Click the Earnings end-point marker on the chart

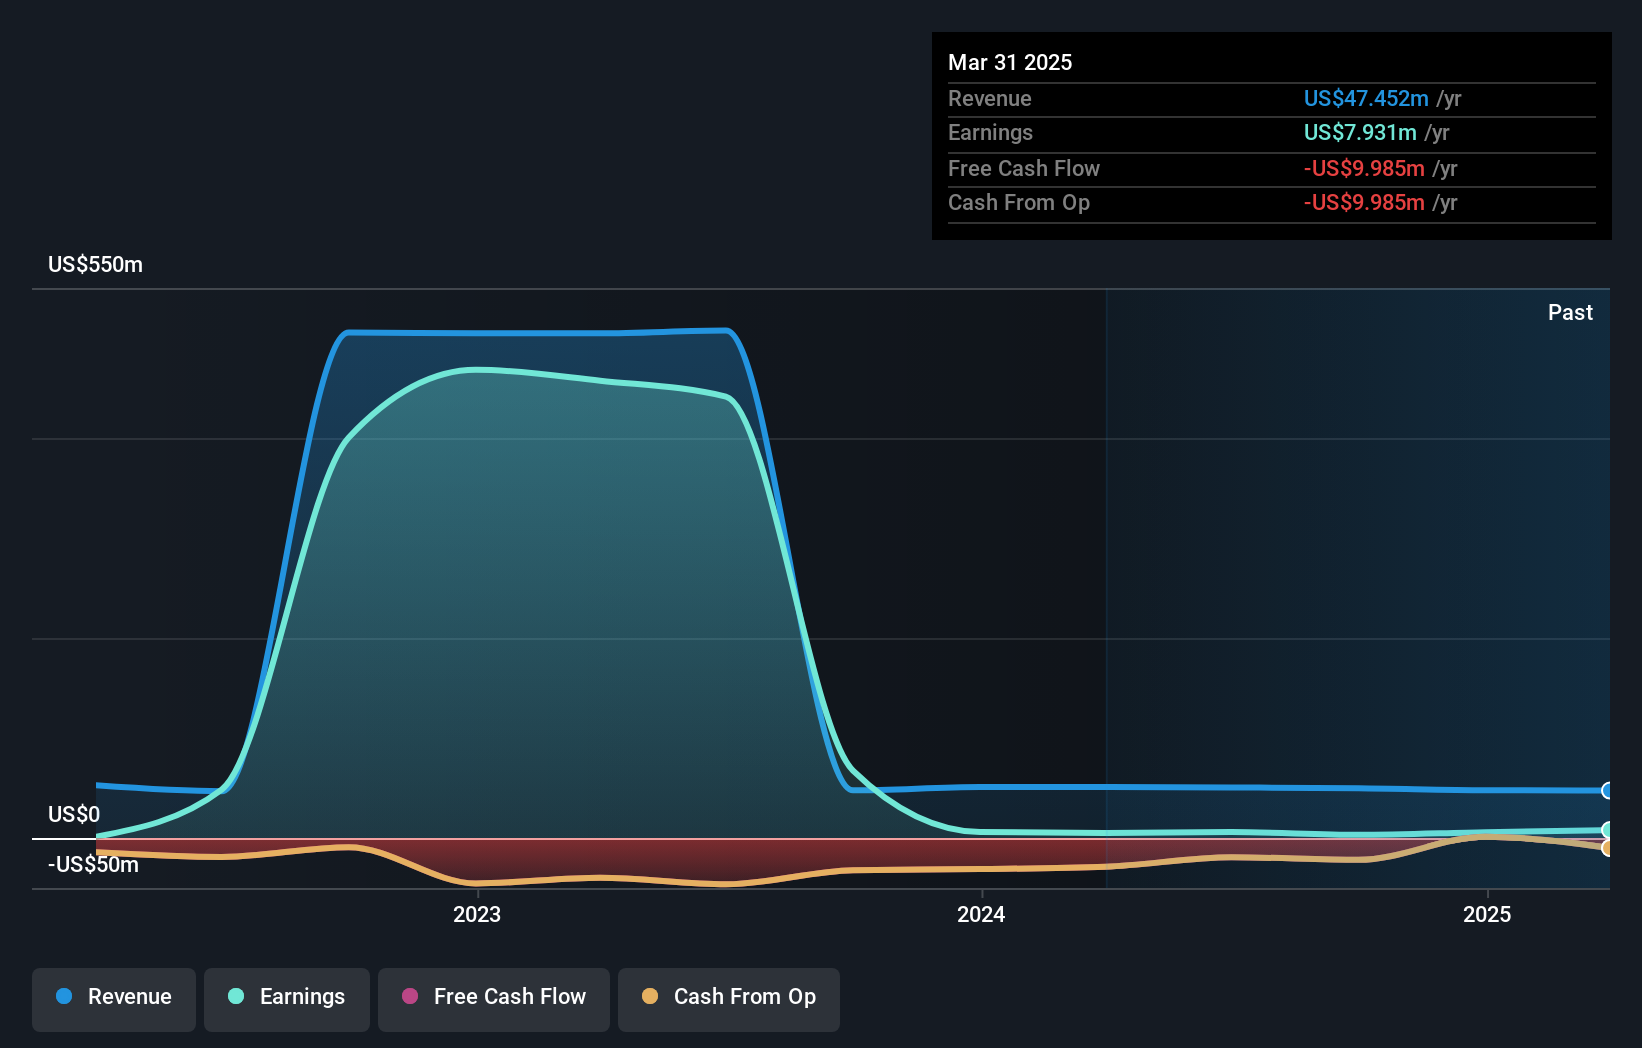[x=1607, y=830]
